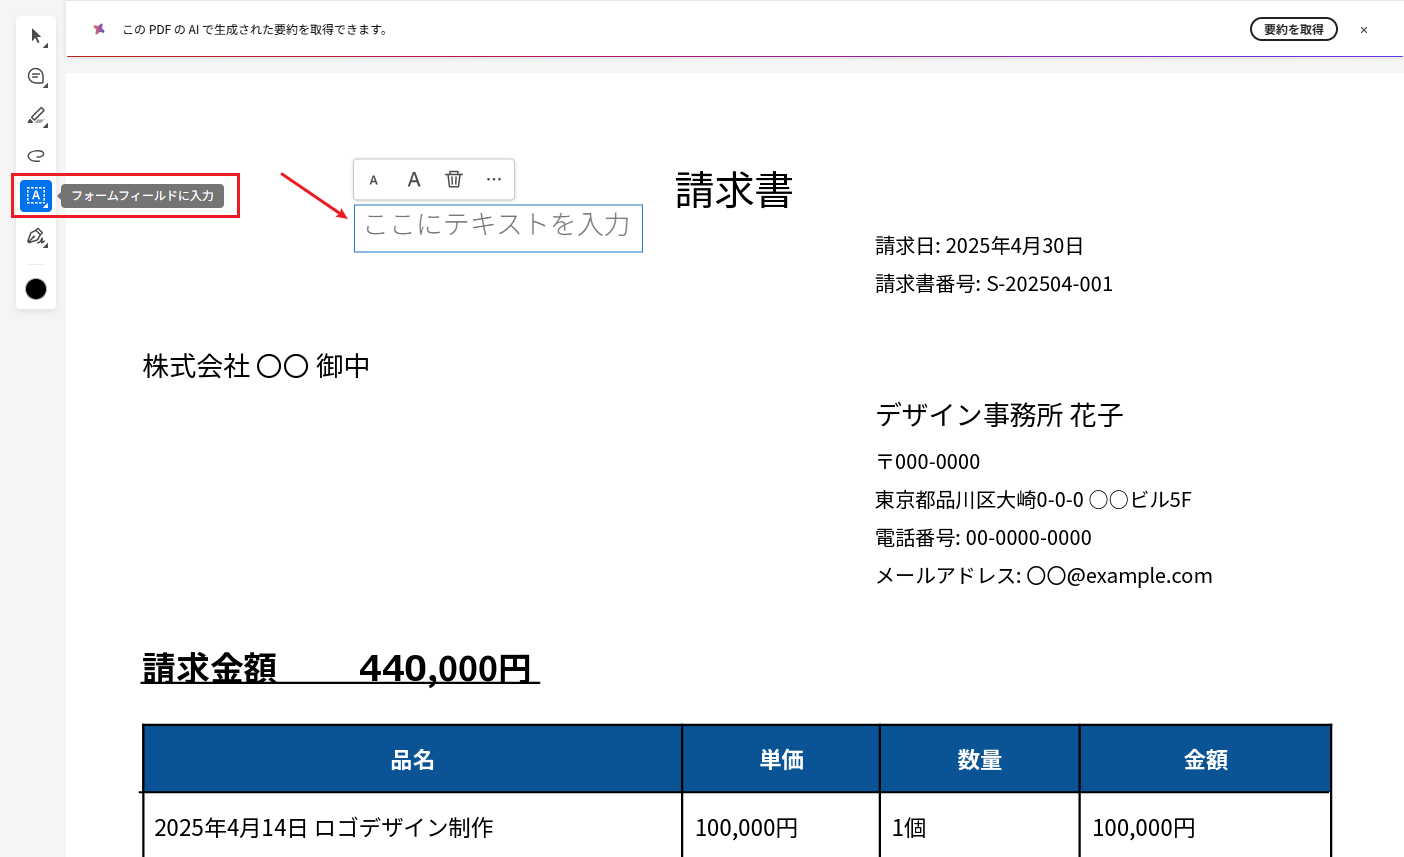Click デザイン事務所 花子 text
Screen dimensions: 1404x857
tap(1000, 415)
